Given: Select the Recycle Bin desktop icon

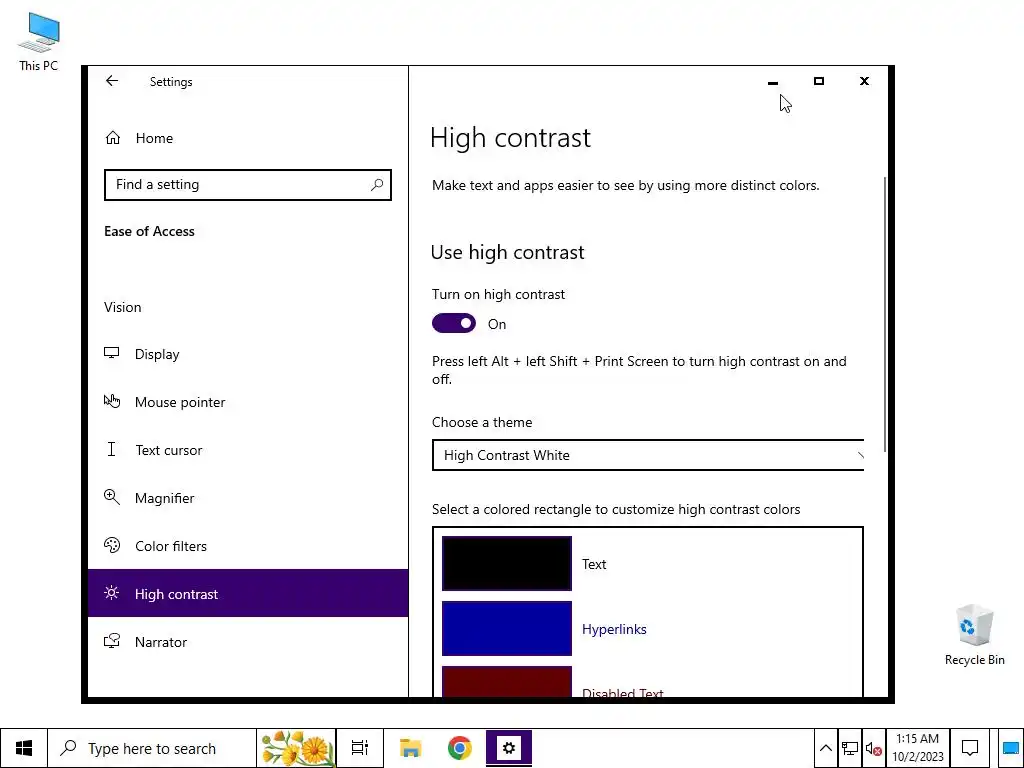Looking at the screenshot, I should tap(974, 635).
